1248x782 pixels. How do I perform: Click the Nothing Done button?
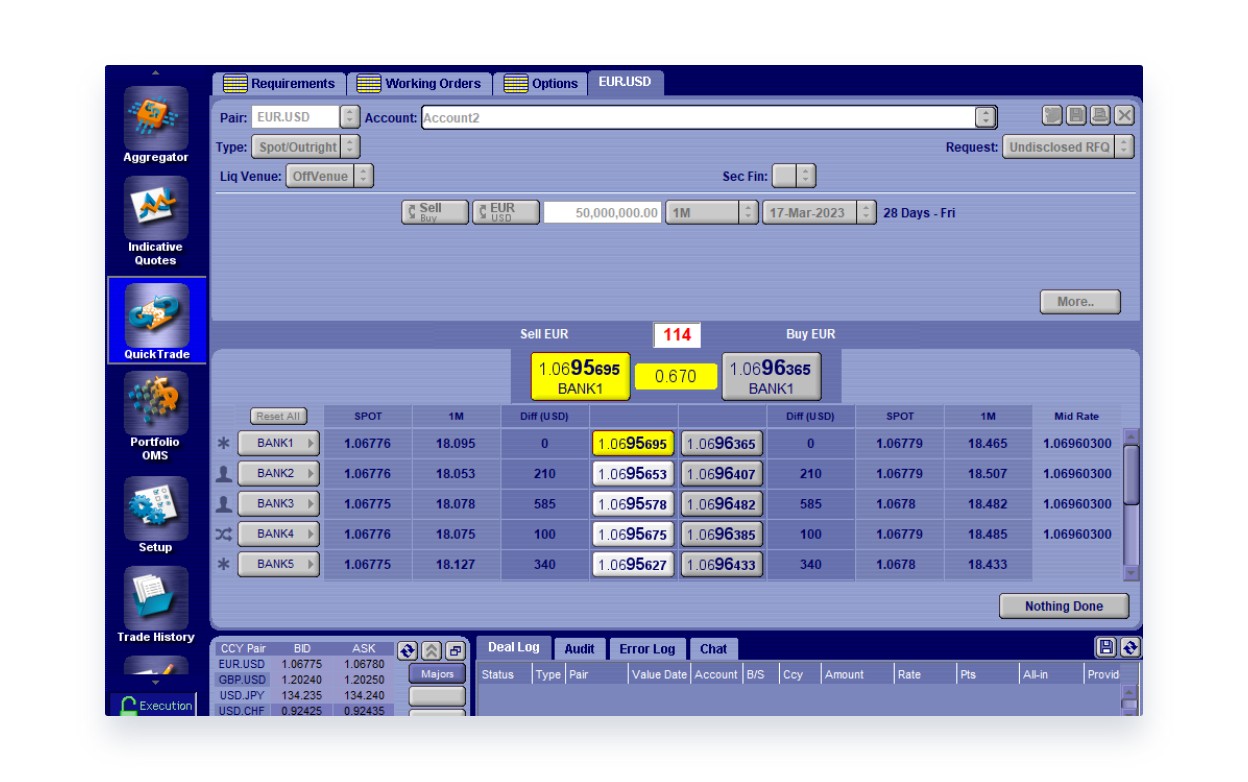point(1064,606)
